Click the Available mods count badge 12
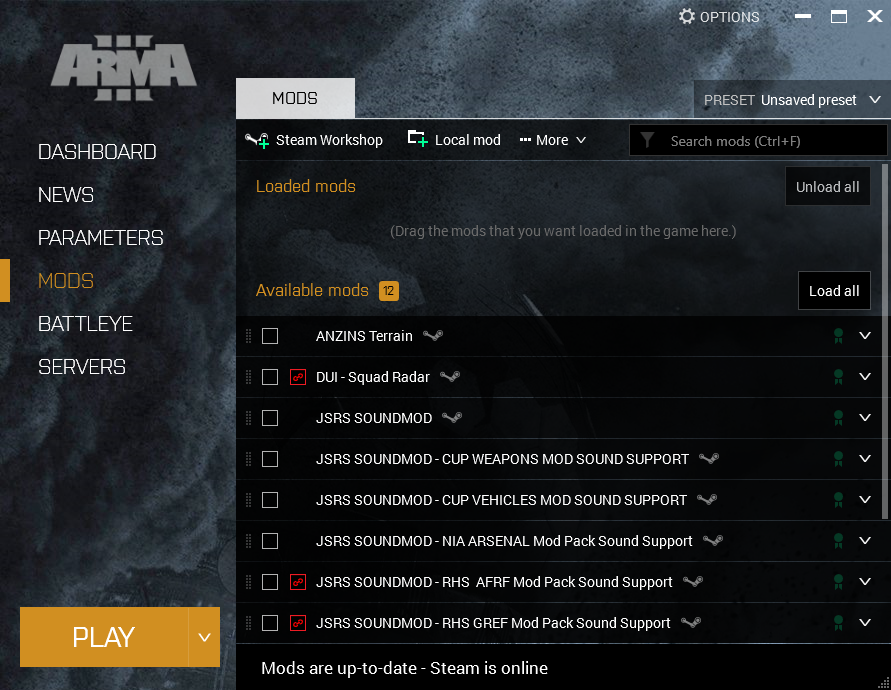 pos(389,291)
